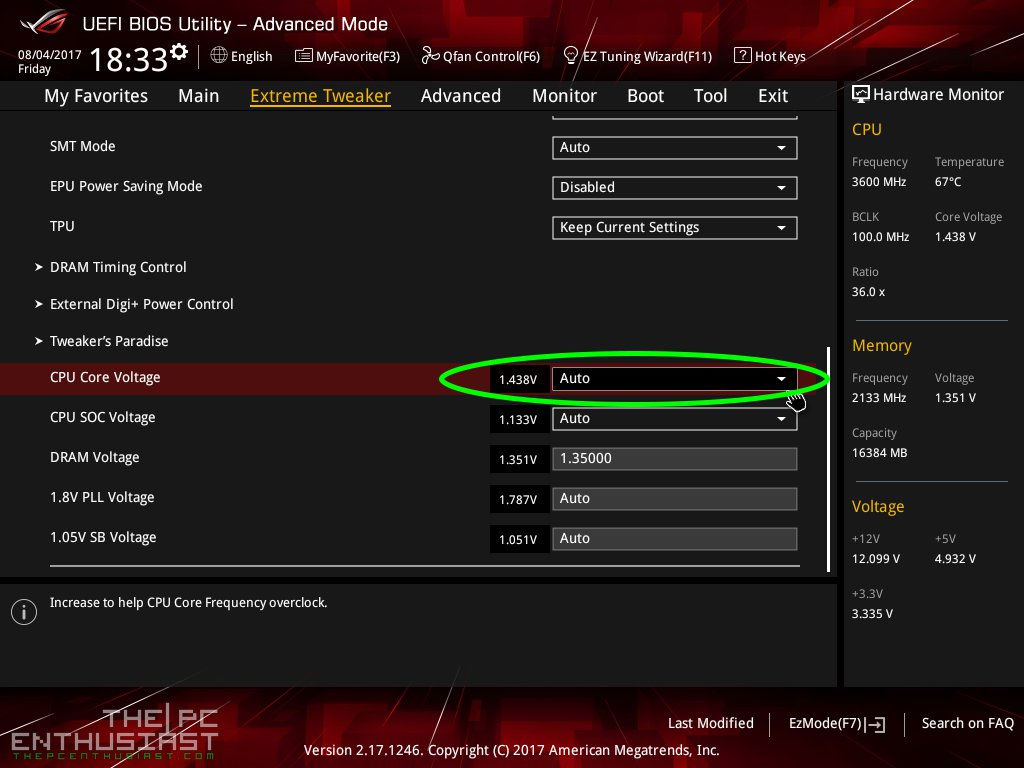Click the CPU SOC Voltage label
1024x768 pixels.
103,417
